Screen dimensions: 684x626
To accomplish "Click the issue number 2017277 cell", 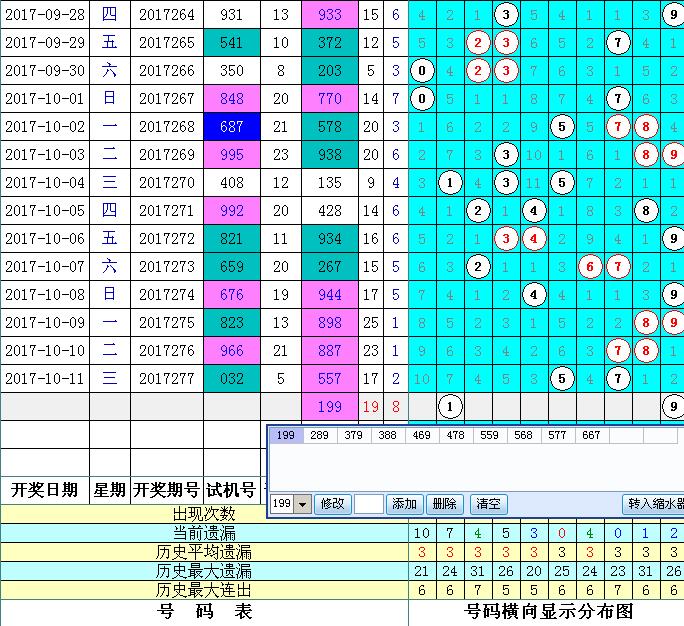I will pos(166,378).
